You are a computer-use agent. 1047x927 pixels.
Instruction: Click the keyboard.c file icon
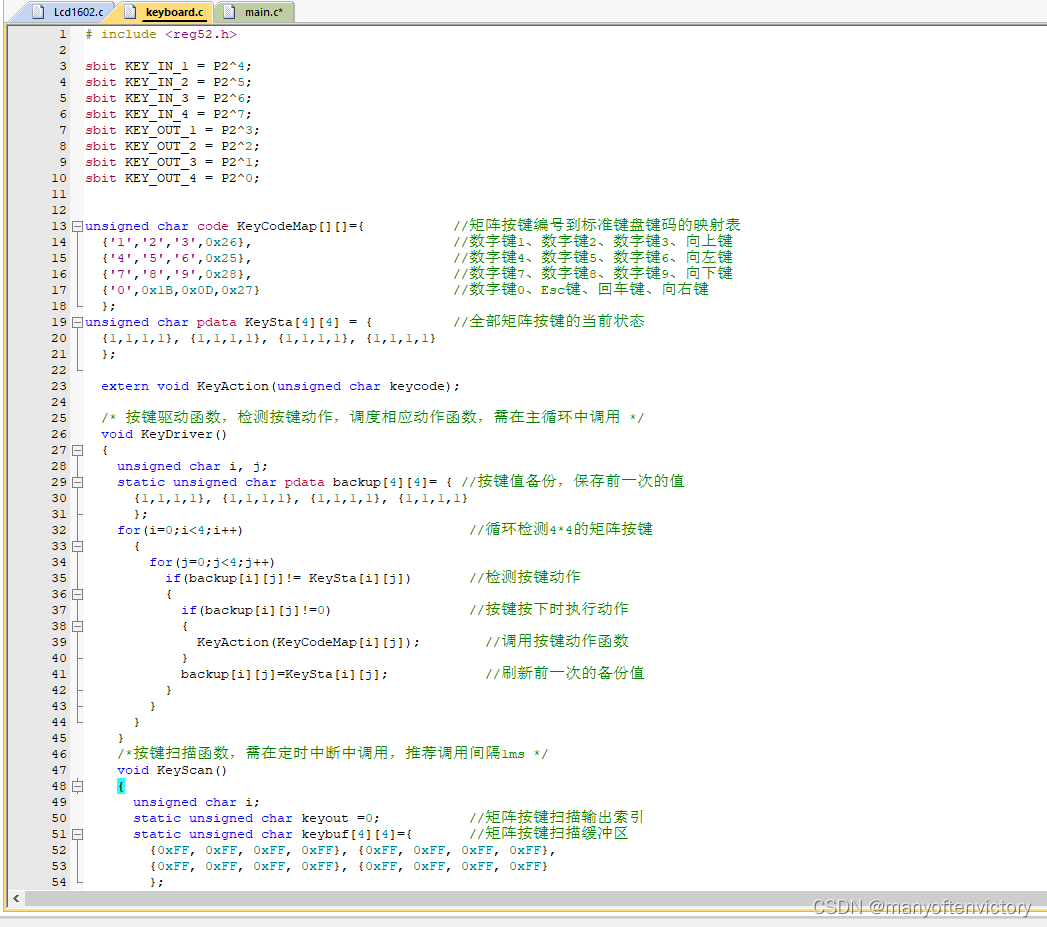pos(130,12)
